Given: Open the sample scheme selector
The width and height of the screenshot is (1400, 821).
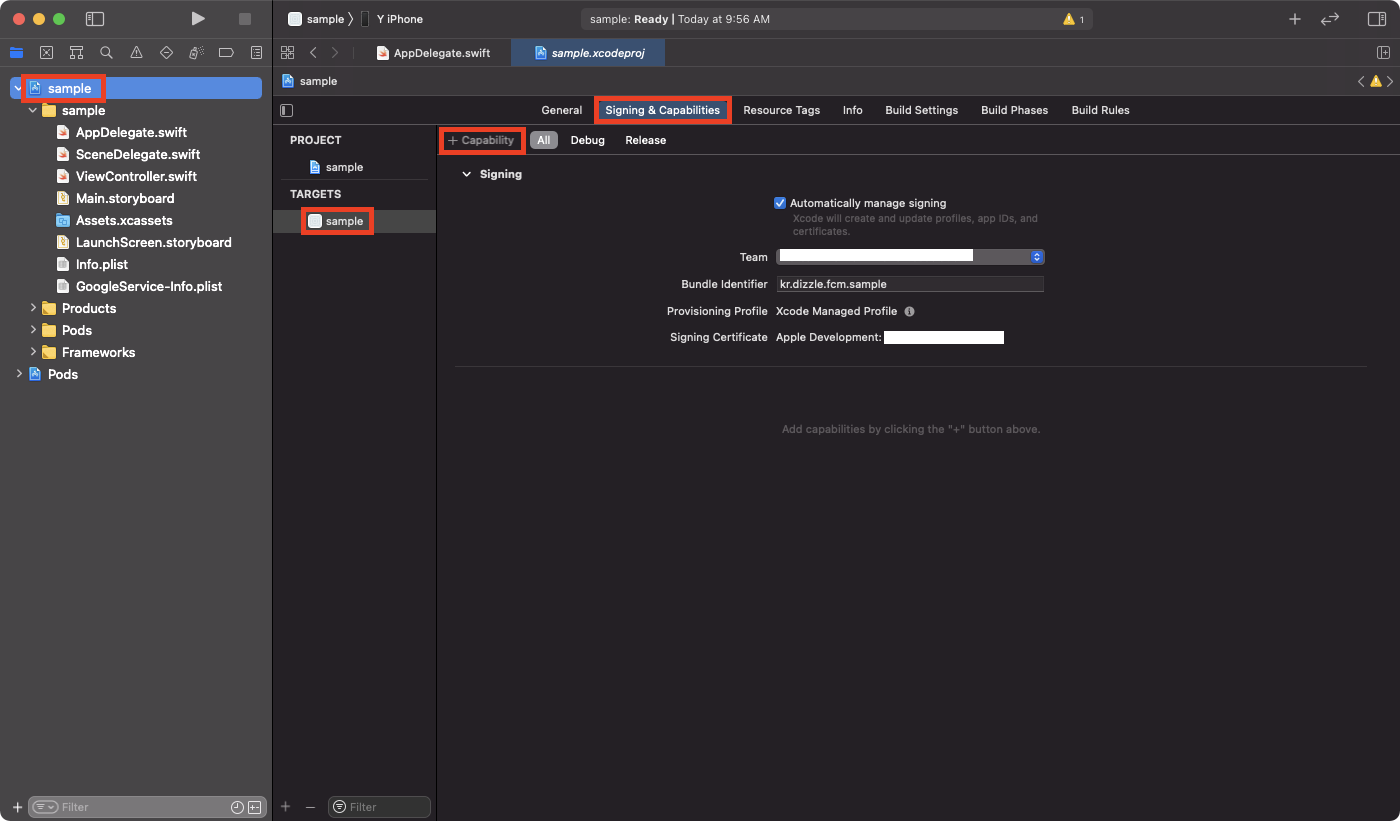Looking at the screenshot, I should [x=315, y=19].
